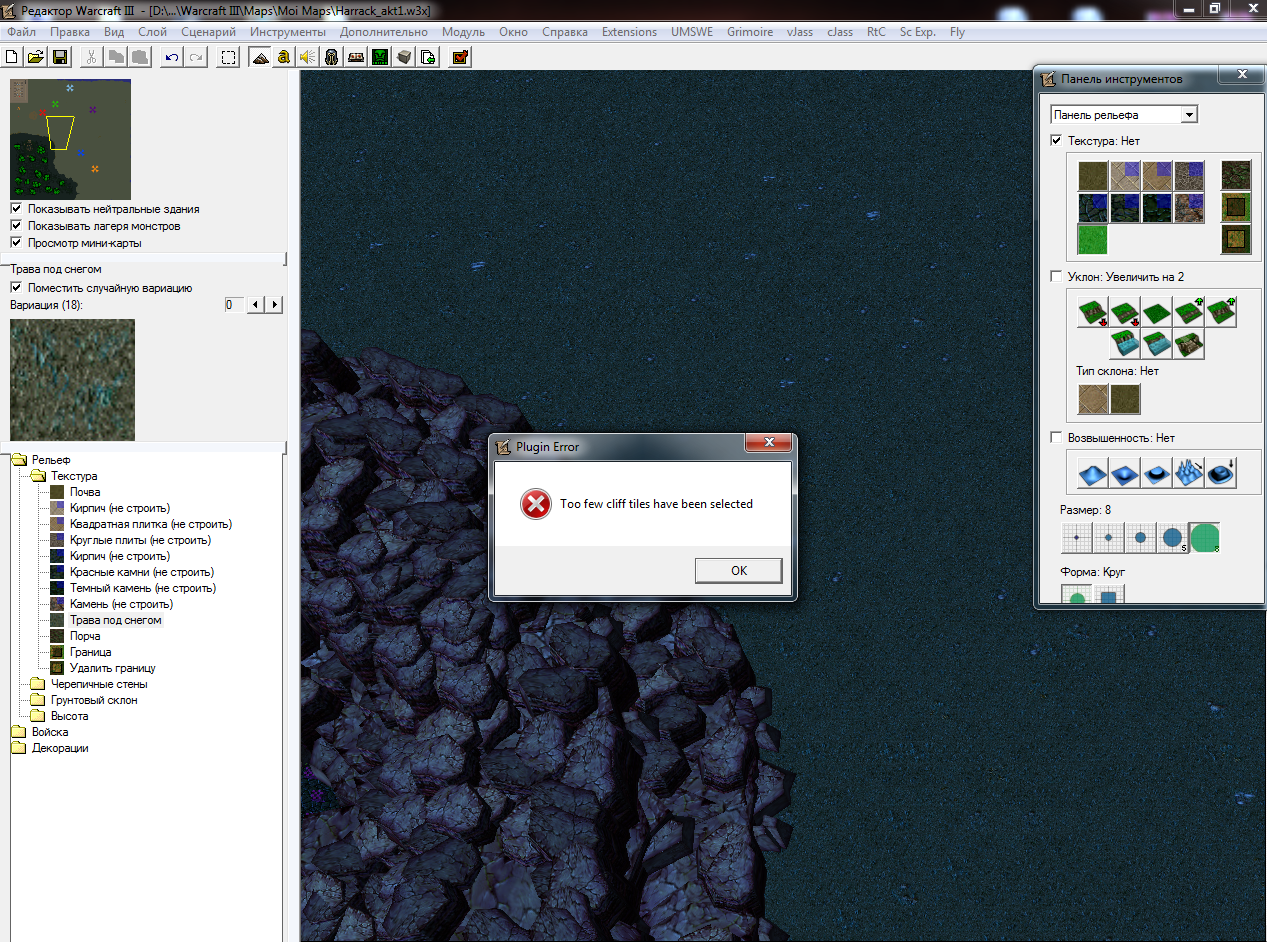1267x942 pixels.
Task: Select 'Трава под снегом' tree item
Action: click(x=116, y=620)
